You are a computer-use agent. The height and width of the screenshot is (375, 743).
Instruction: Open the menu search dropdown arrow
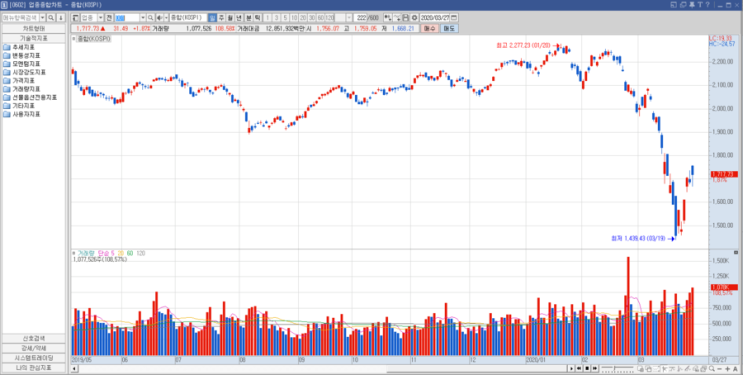point(43,18)
